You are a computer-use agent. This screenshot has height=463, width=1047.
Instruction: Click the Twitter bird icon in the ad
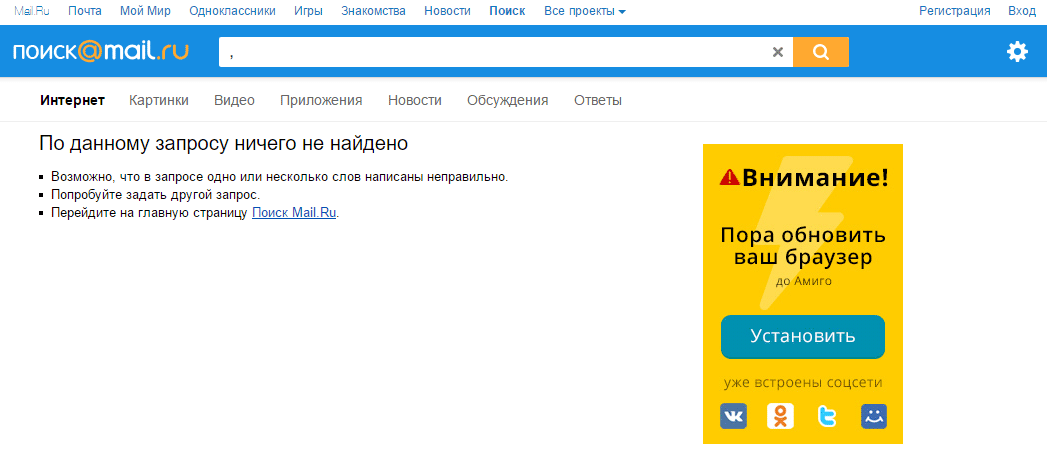coord(827,416)
